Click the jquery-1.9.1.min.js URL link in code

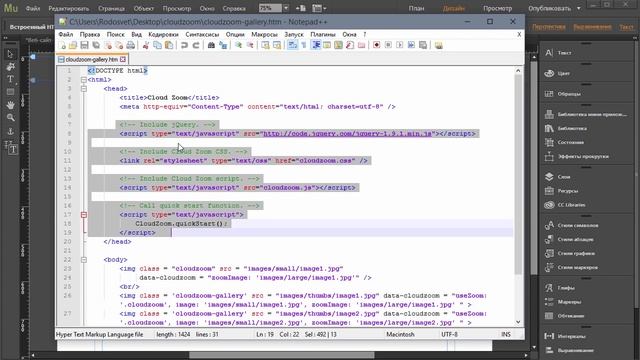(x=347, y=133)
